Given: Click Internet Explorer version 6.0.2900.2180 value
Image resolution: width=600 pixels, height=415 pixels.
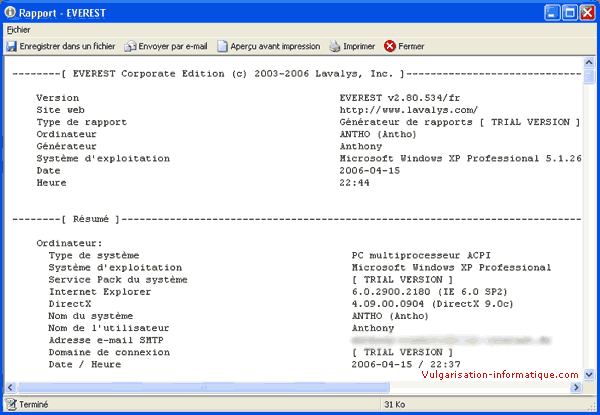Looking at the screenshot, I should tap(429, 292).
